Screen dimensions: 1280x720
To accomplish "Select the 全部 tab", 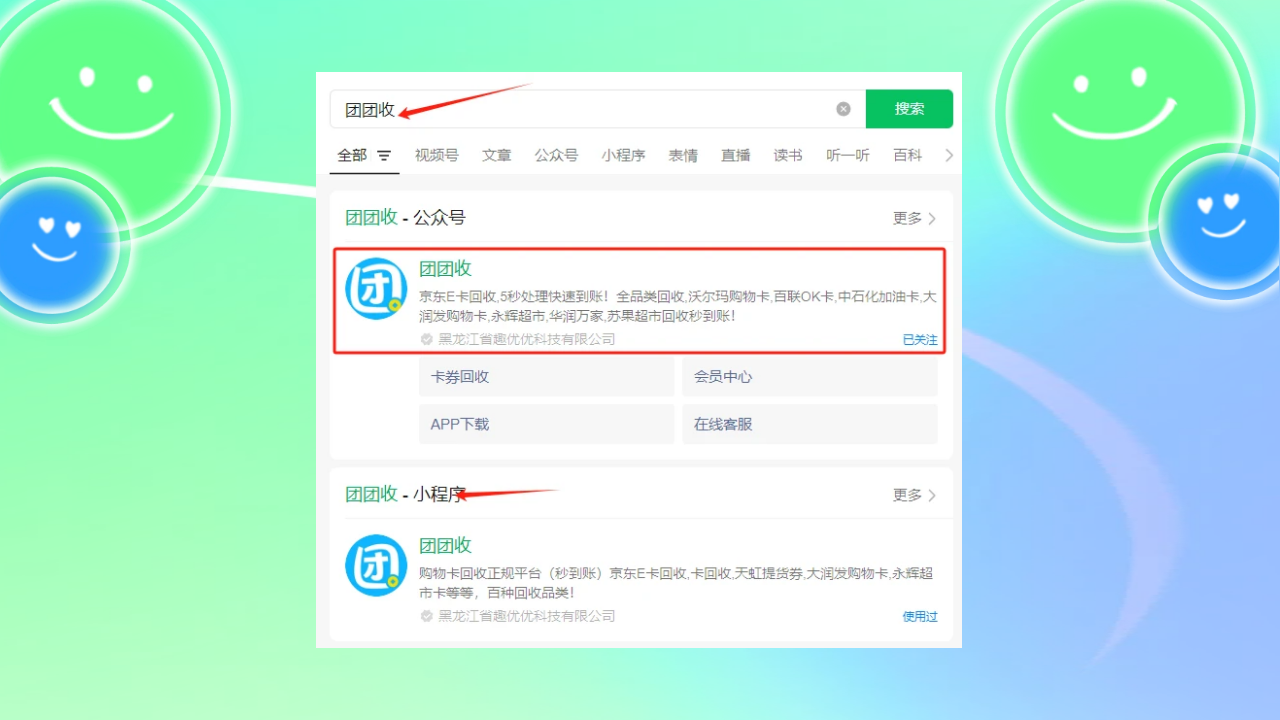I will (352, 155).
